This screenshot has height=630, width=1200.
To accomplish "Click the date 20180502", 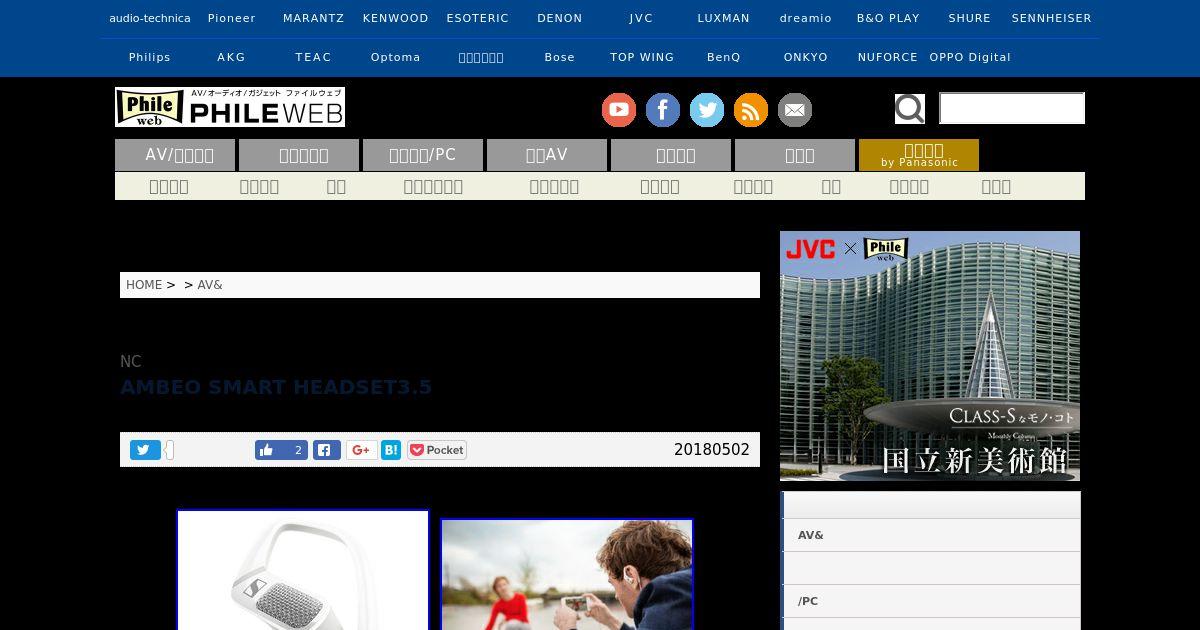I will [712, 450].
